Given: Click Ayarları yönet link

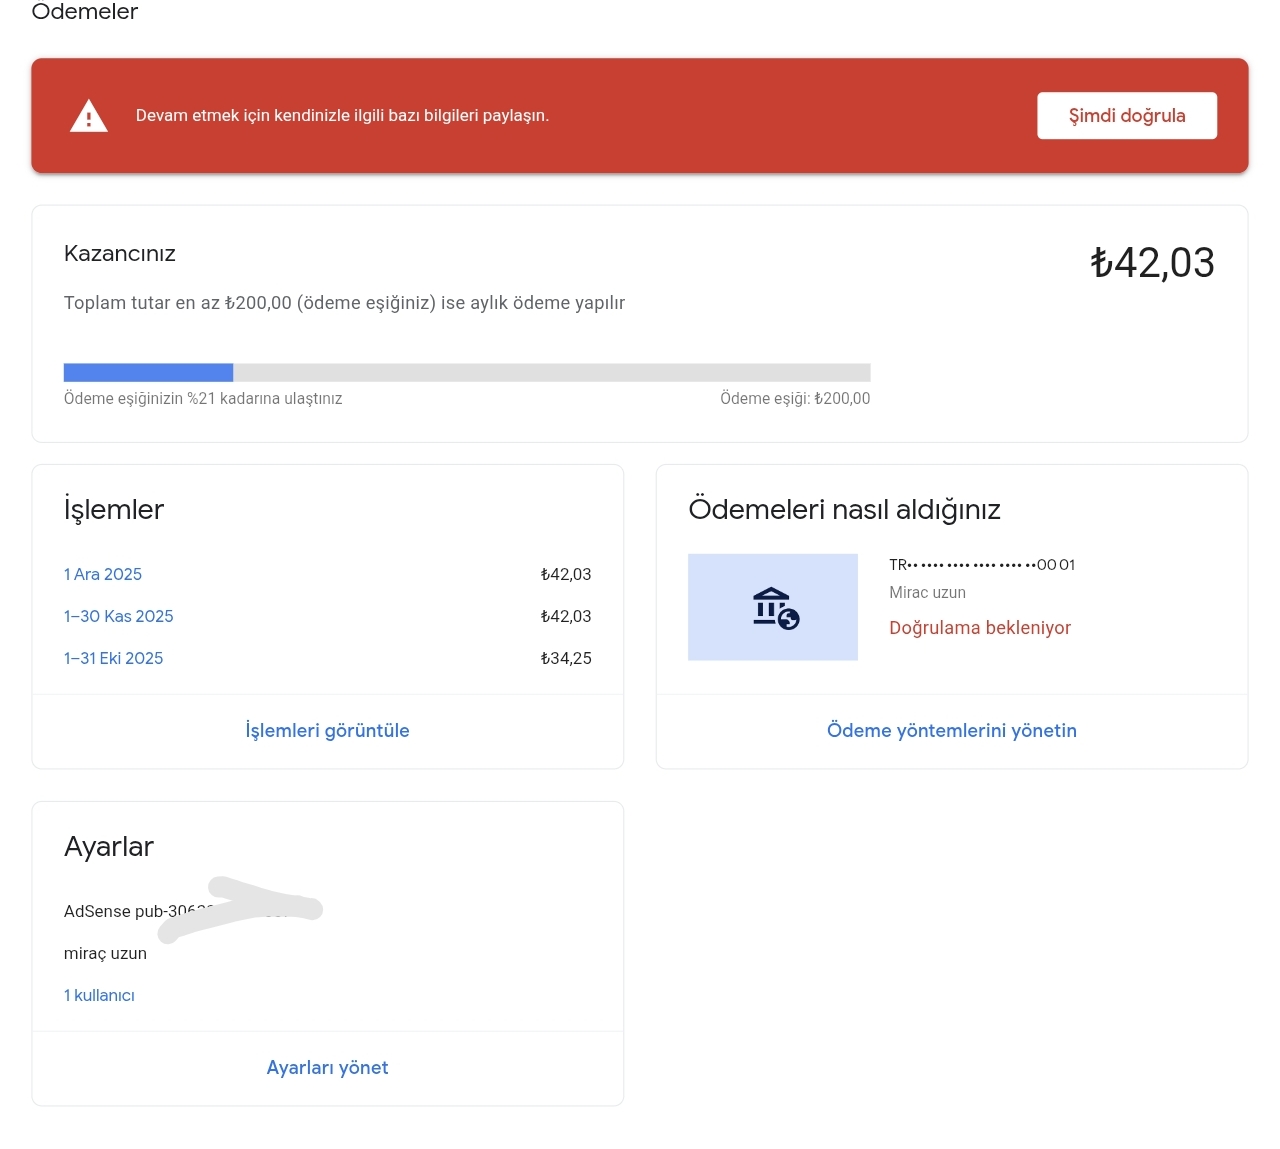Looking at the screenshot, I should click(x=327, y=1068).
